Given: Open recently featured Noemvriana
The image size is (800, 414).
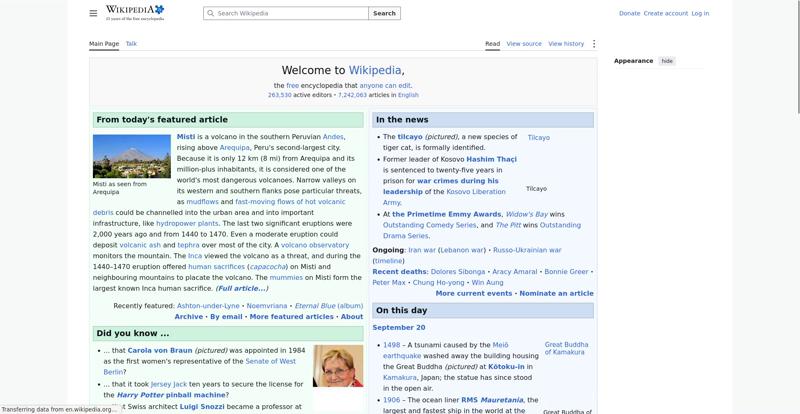Looking at the screenshot, I should (267, 306).
